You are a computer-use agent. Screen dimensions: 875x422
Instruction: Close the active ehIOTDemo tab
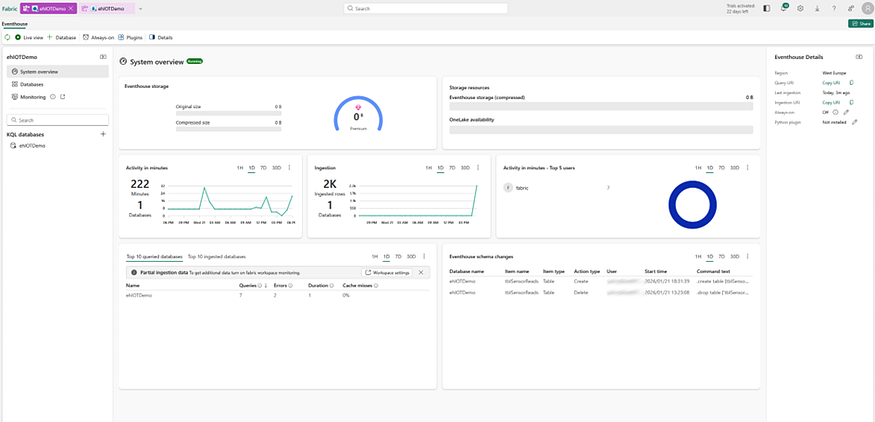(x=71, y=8)
